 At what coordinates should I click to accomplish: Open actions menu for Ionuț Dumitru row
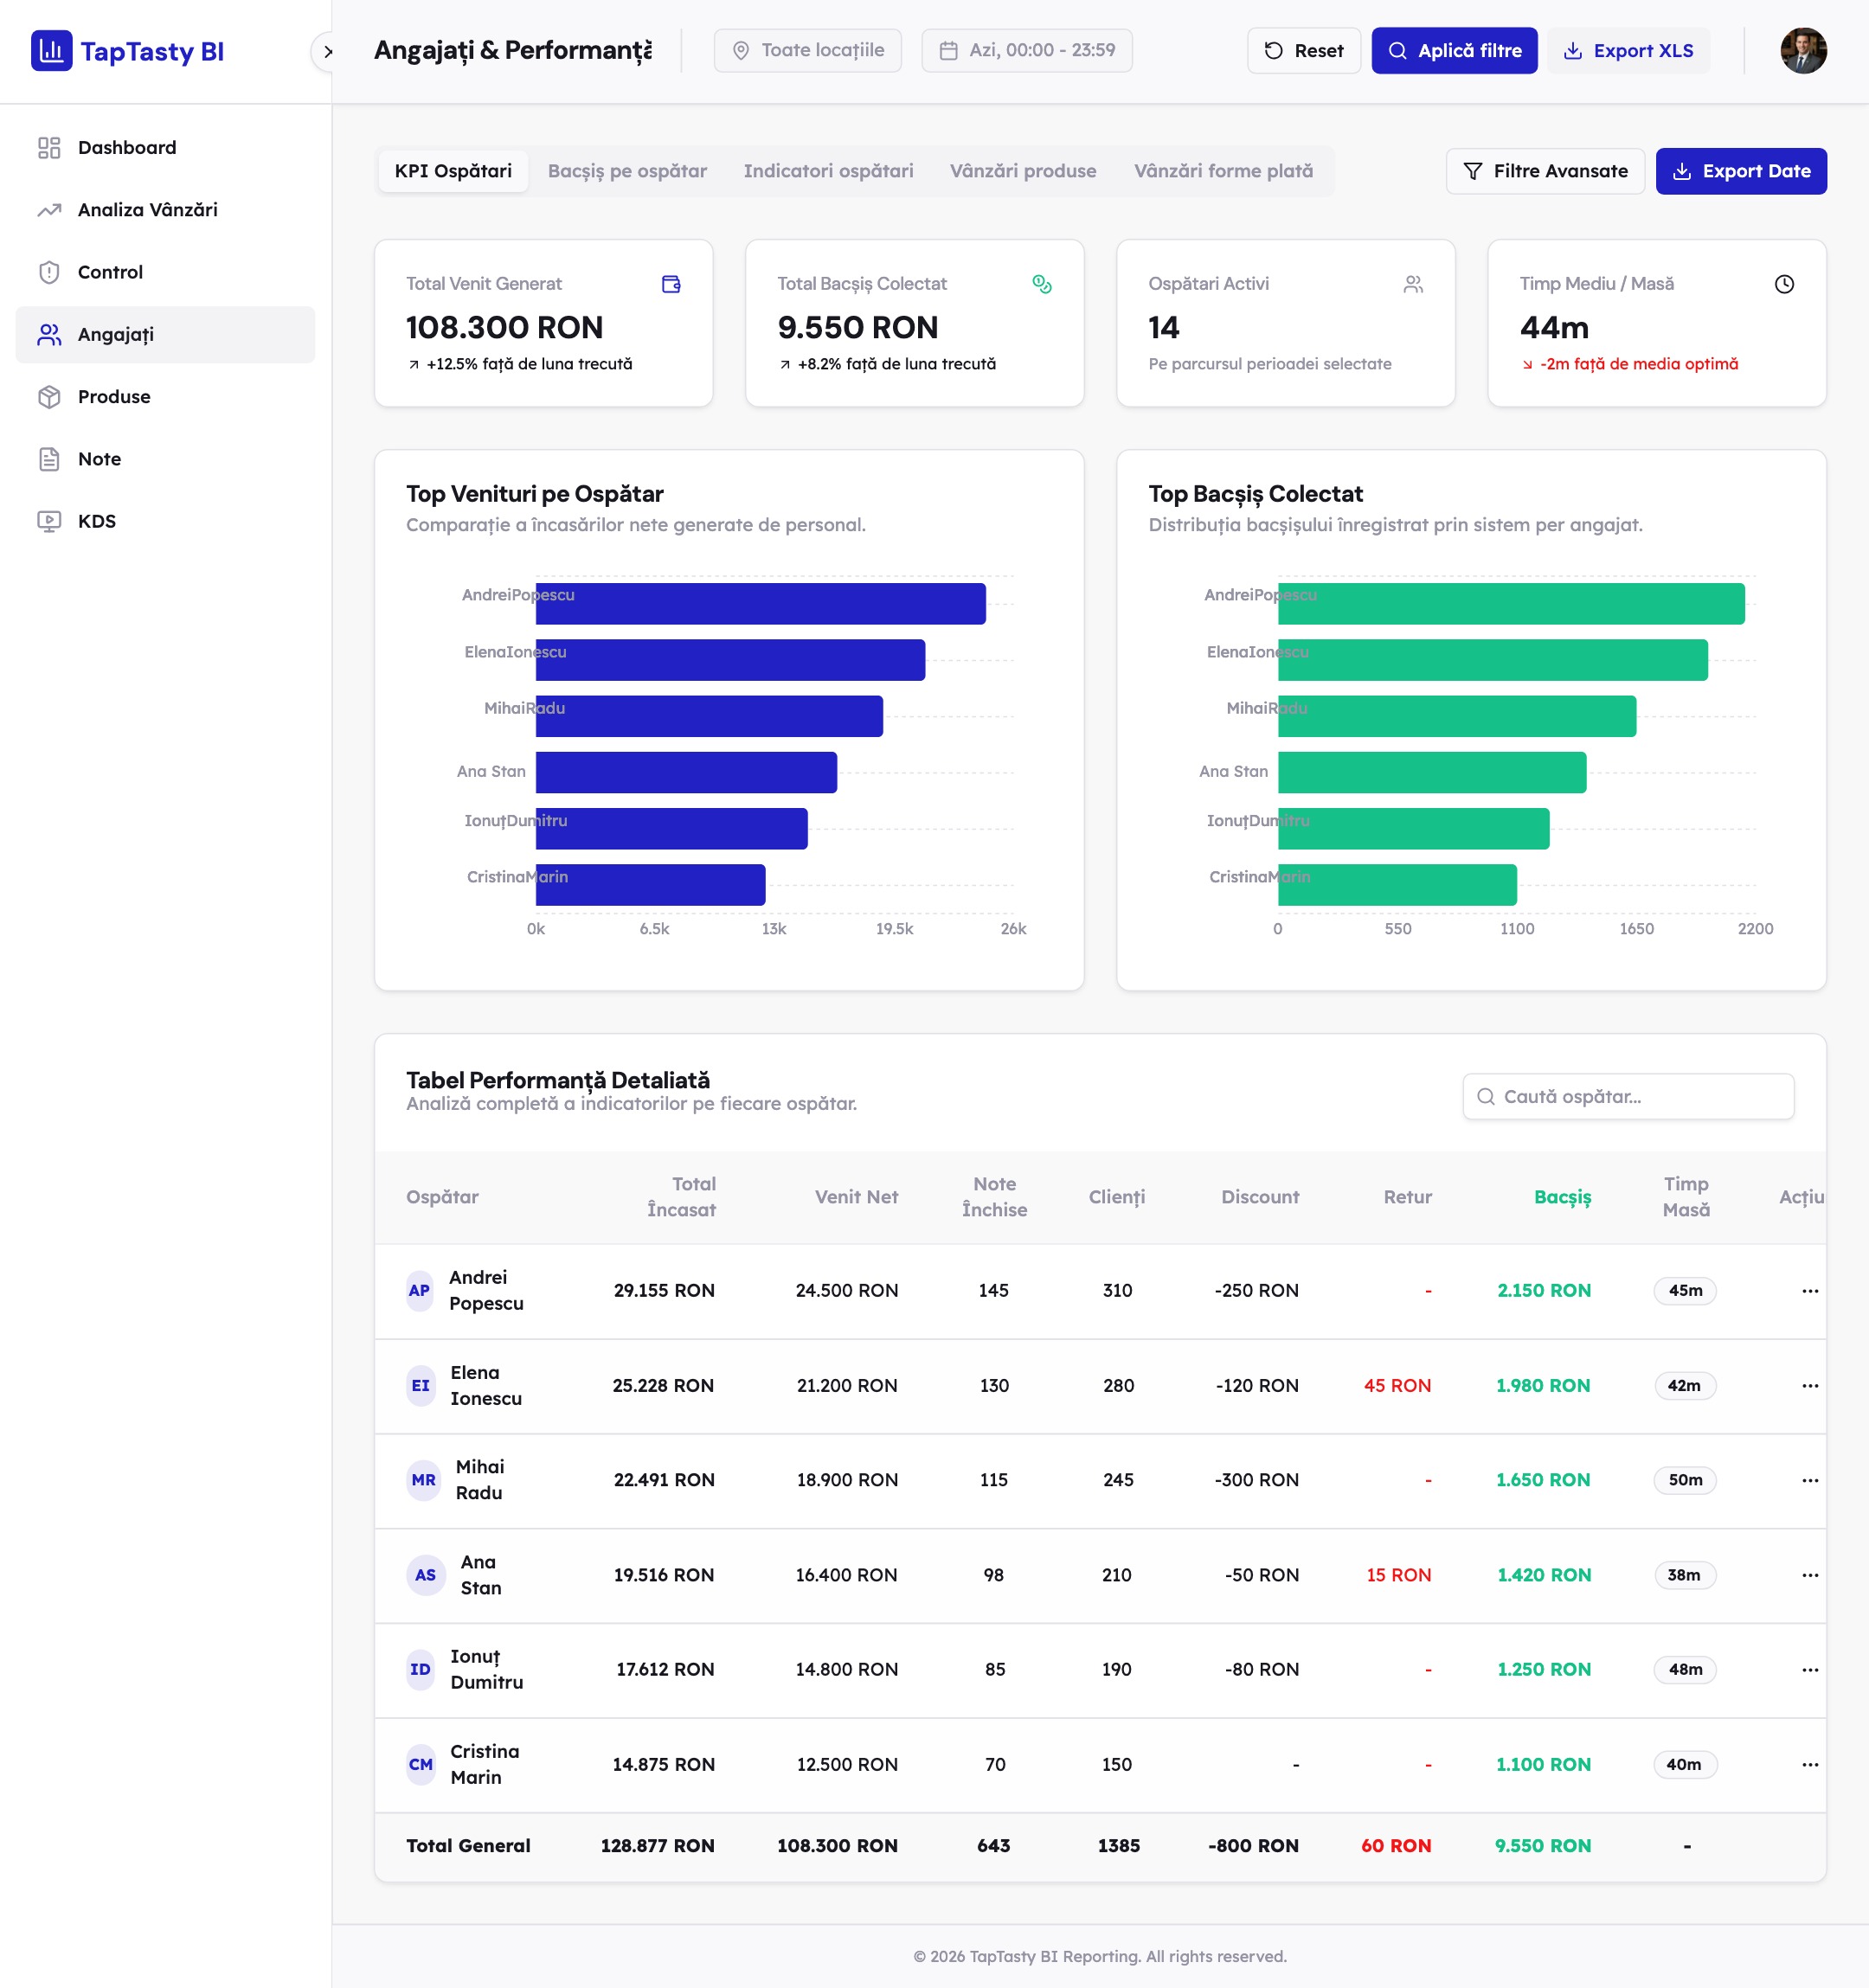tap(1809, 1670)
